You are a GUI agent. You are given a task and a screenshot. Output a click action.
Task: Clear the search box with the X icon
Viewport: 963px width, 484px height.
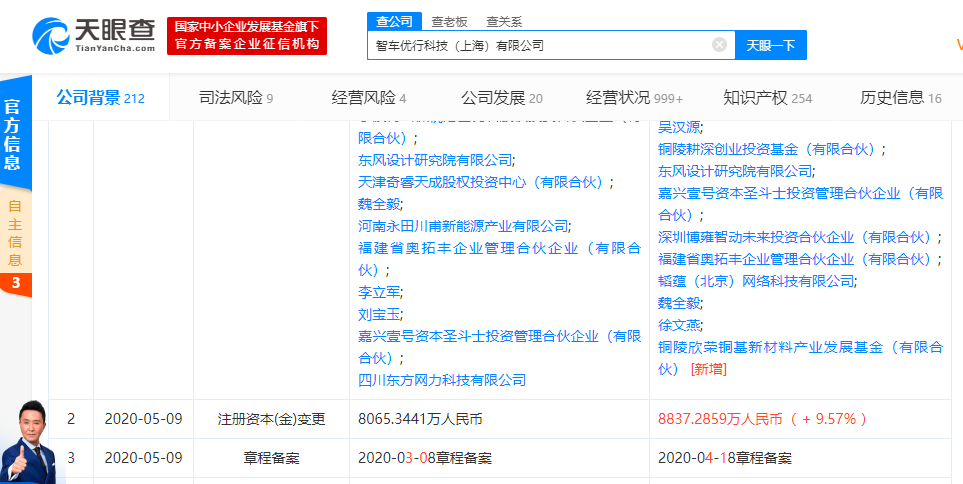click(719, 45)
